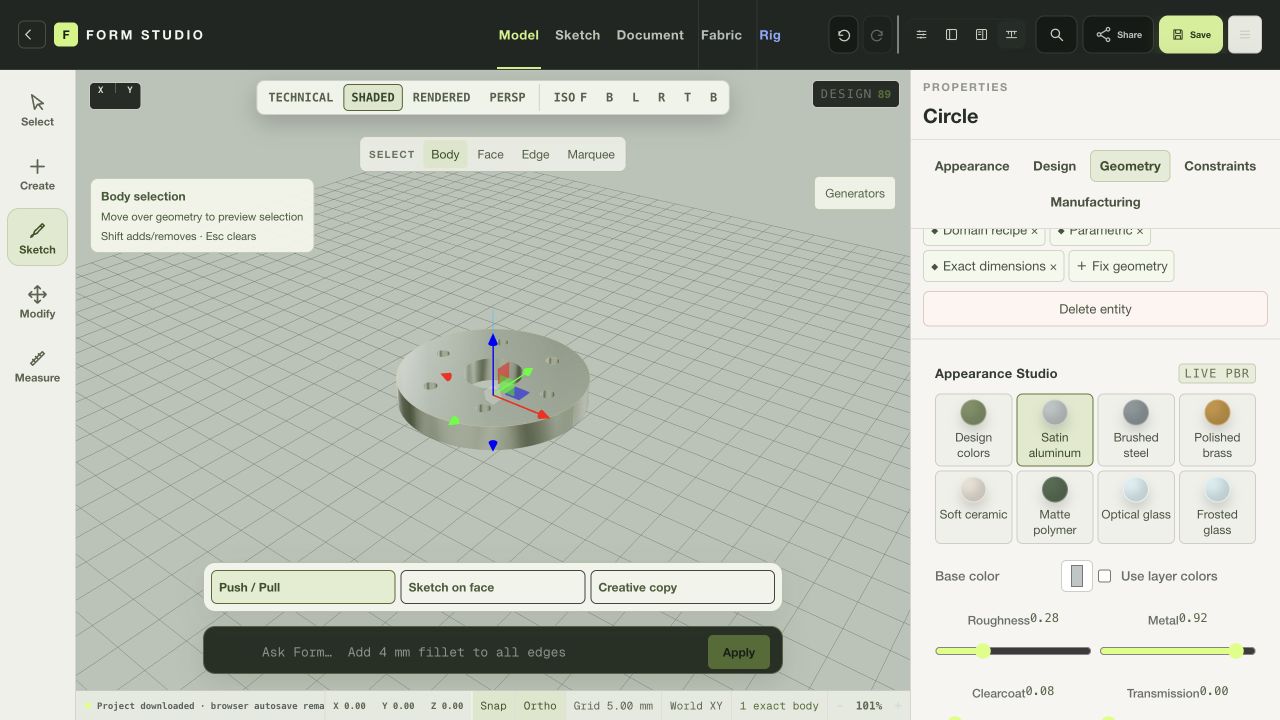Viewport: 1280px width, 720px height.
Task: Choose the Select tool in the left toolbar
Action: point(37,110)
